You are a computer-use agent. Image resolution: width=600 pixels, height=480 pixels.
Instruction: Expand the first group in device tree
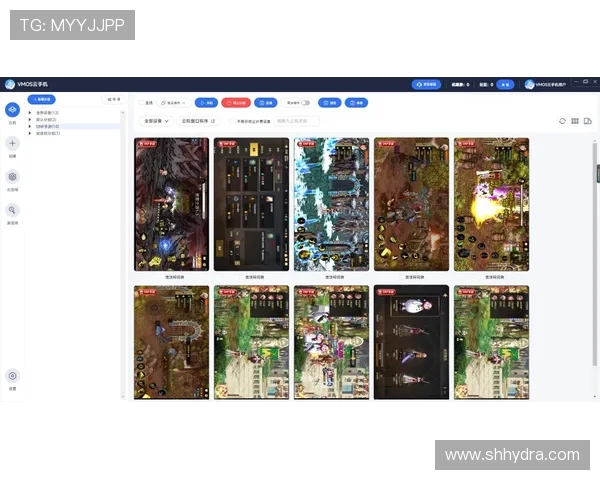[30, 113]
